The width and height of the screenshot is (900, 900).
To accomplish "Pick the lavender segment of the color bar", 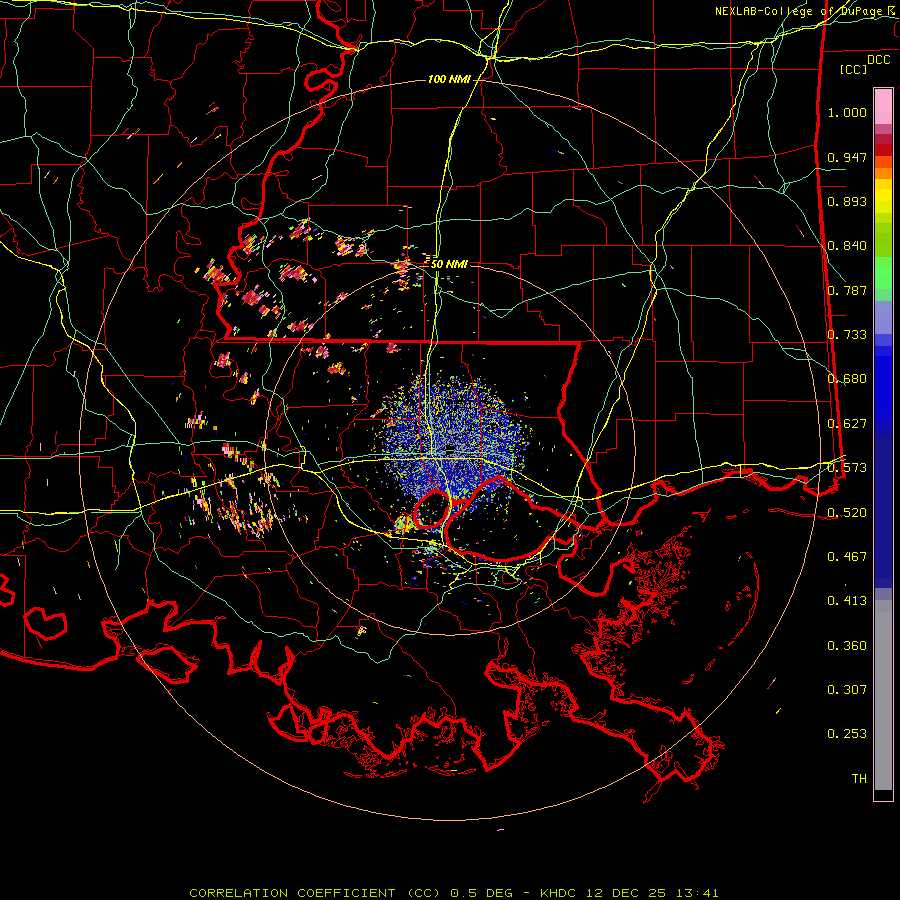I will coord(883,318).
